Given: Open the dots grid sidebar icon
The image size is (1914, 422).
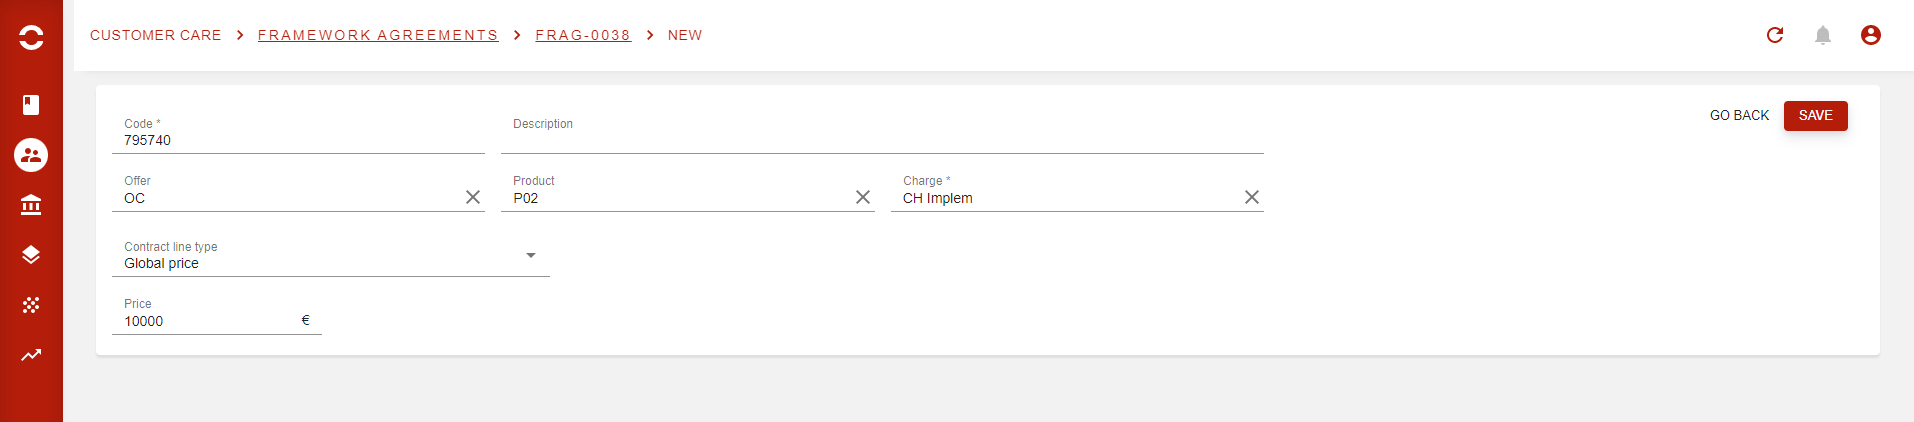Looking at the screenshot, I should [31, 305].
